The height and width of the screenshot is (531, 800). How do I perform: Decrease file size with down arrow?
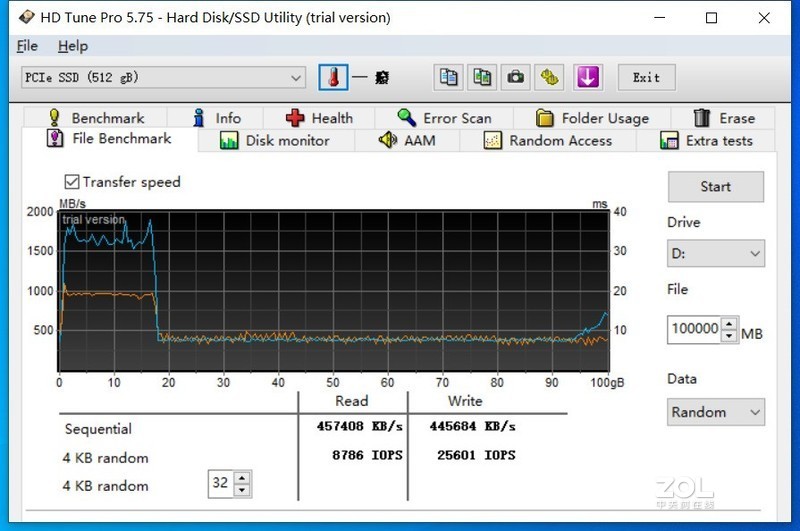(x=730, y=336)
